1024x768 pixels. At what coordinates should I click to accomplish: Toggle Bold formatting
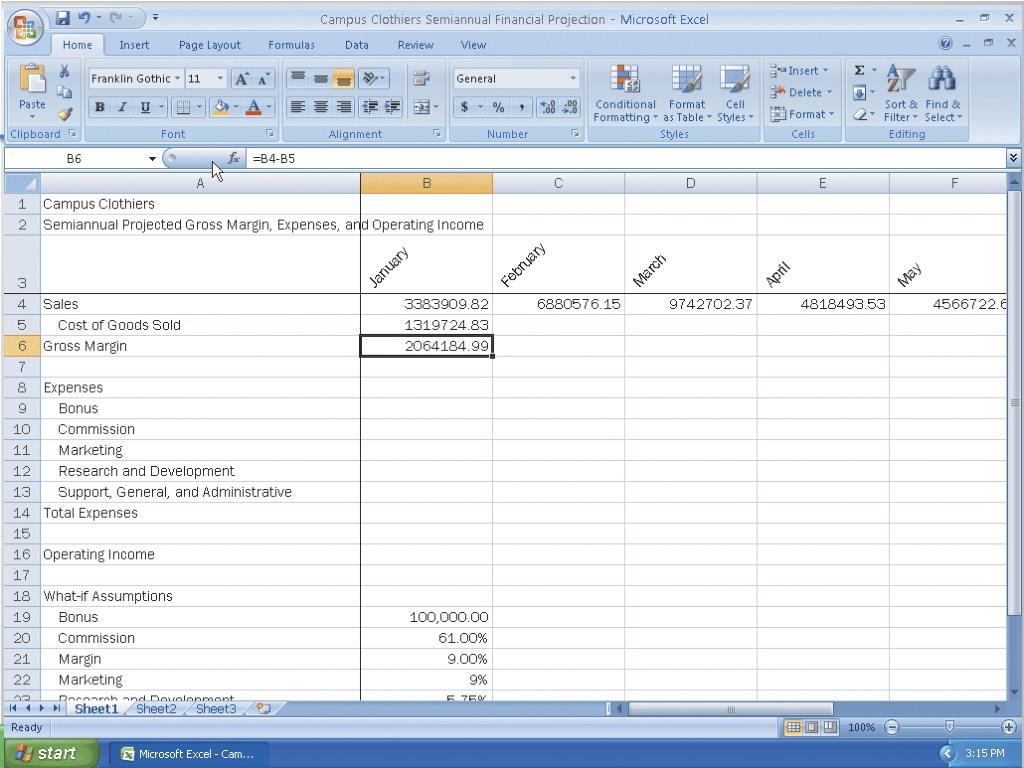point(99,107)
